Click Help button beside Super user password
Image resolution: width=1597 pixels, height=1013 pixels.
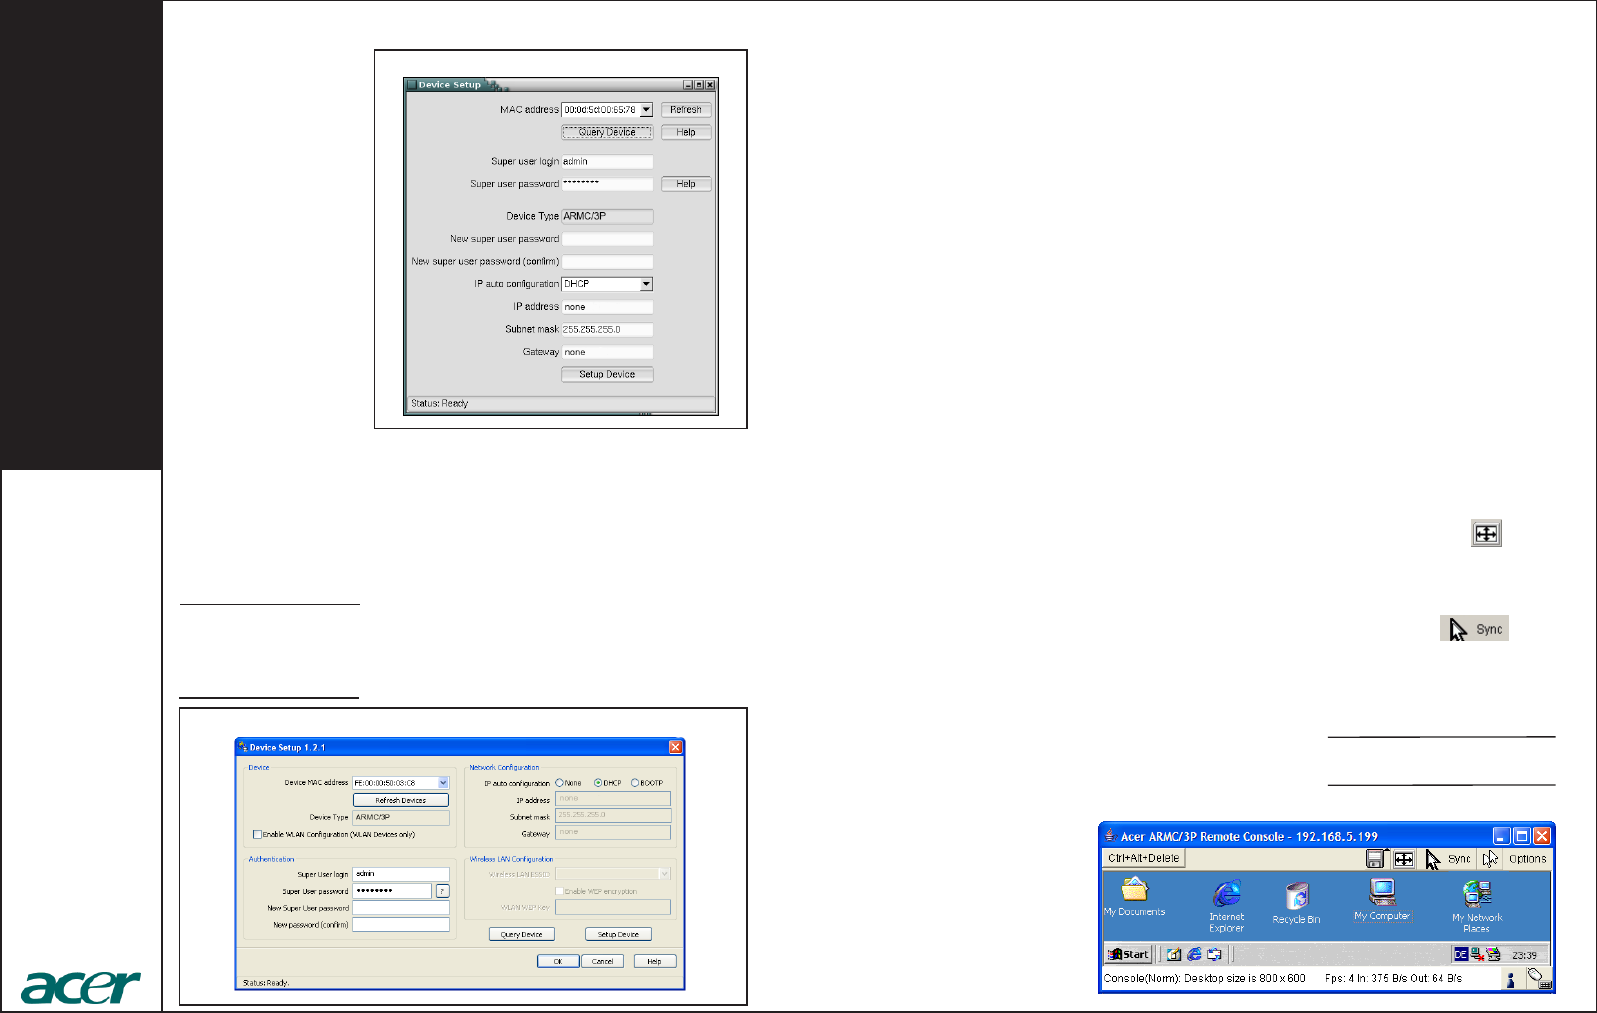[686, 184]
